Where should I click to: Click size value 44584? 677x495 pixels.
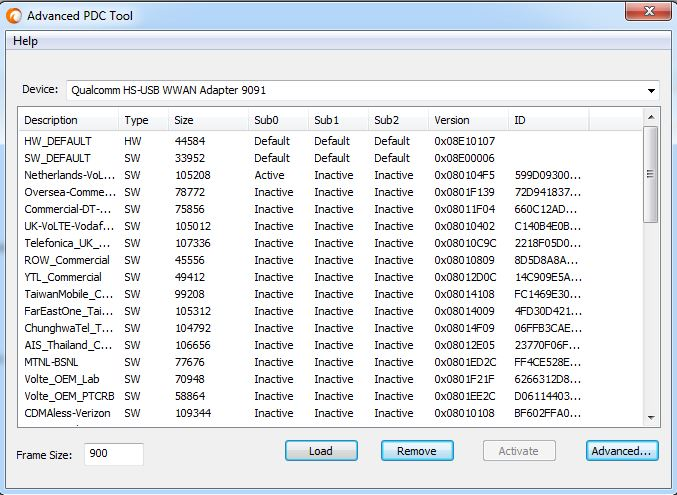coord(190,141)
